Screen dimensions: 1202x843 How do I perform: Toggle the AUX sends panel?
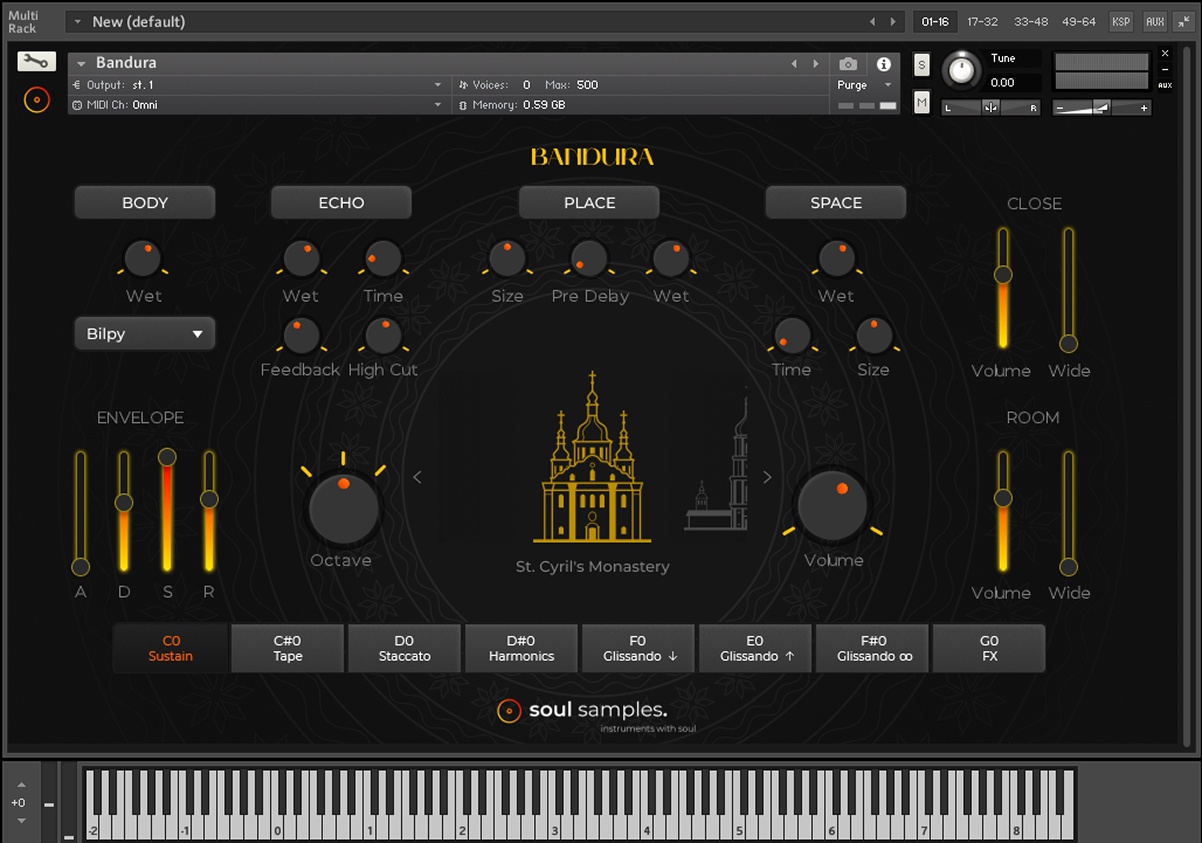(1154, 21)
